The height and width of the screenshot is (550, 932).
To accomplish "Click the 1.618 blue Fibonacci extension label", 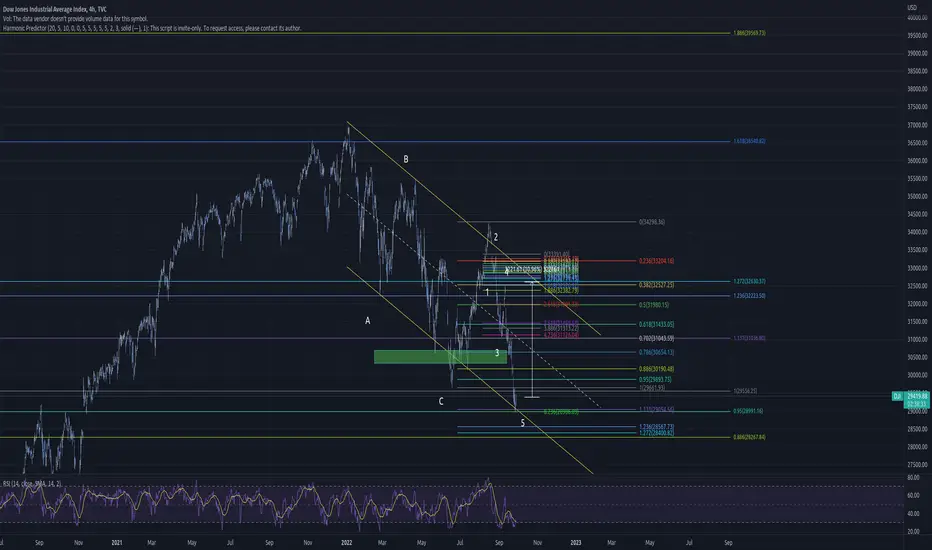I will [x=749, y=142].
